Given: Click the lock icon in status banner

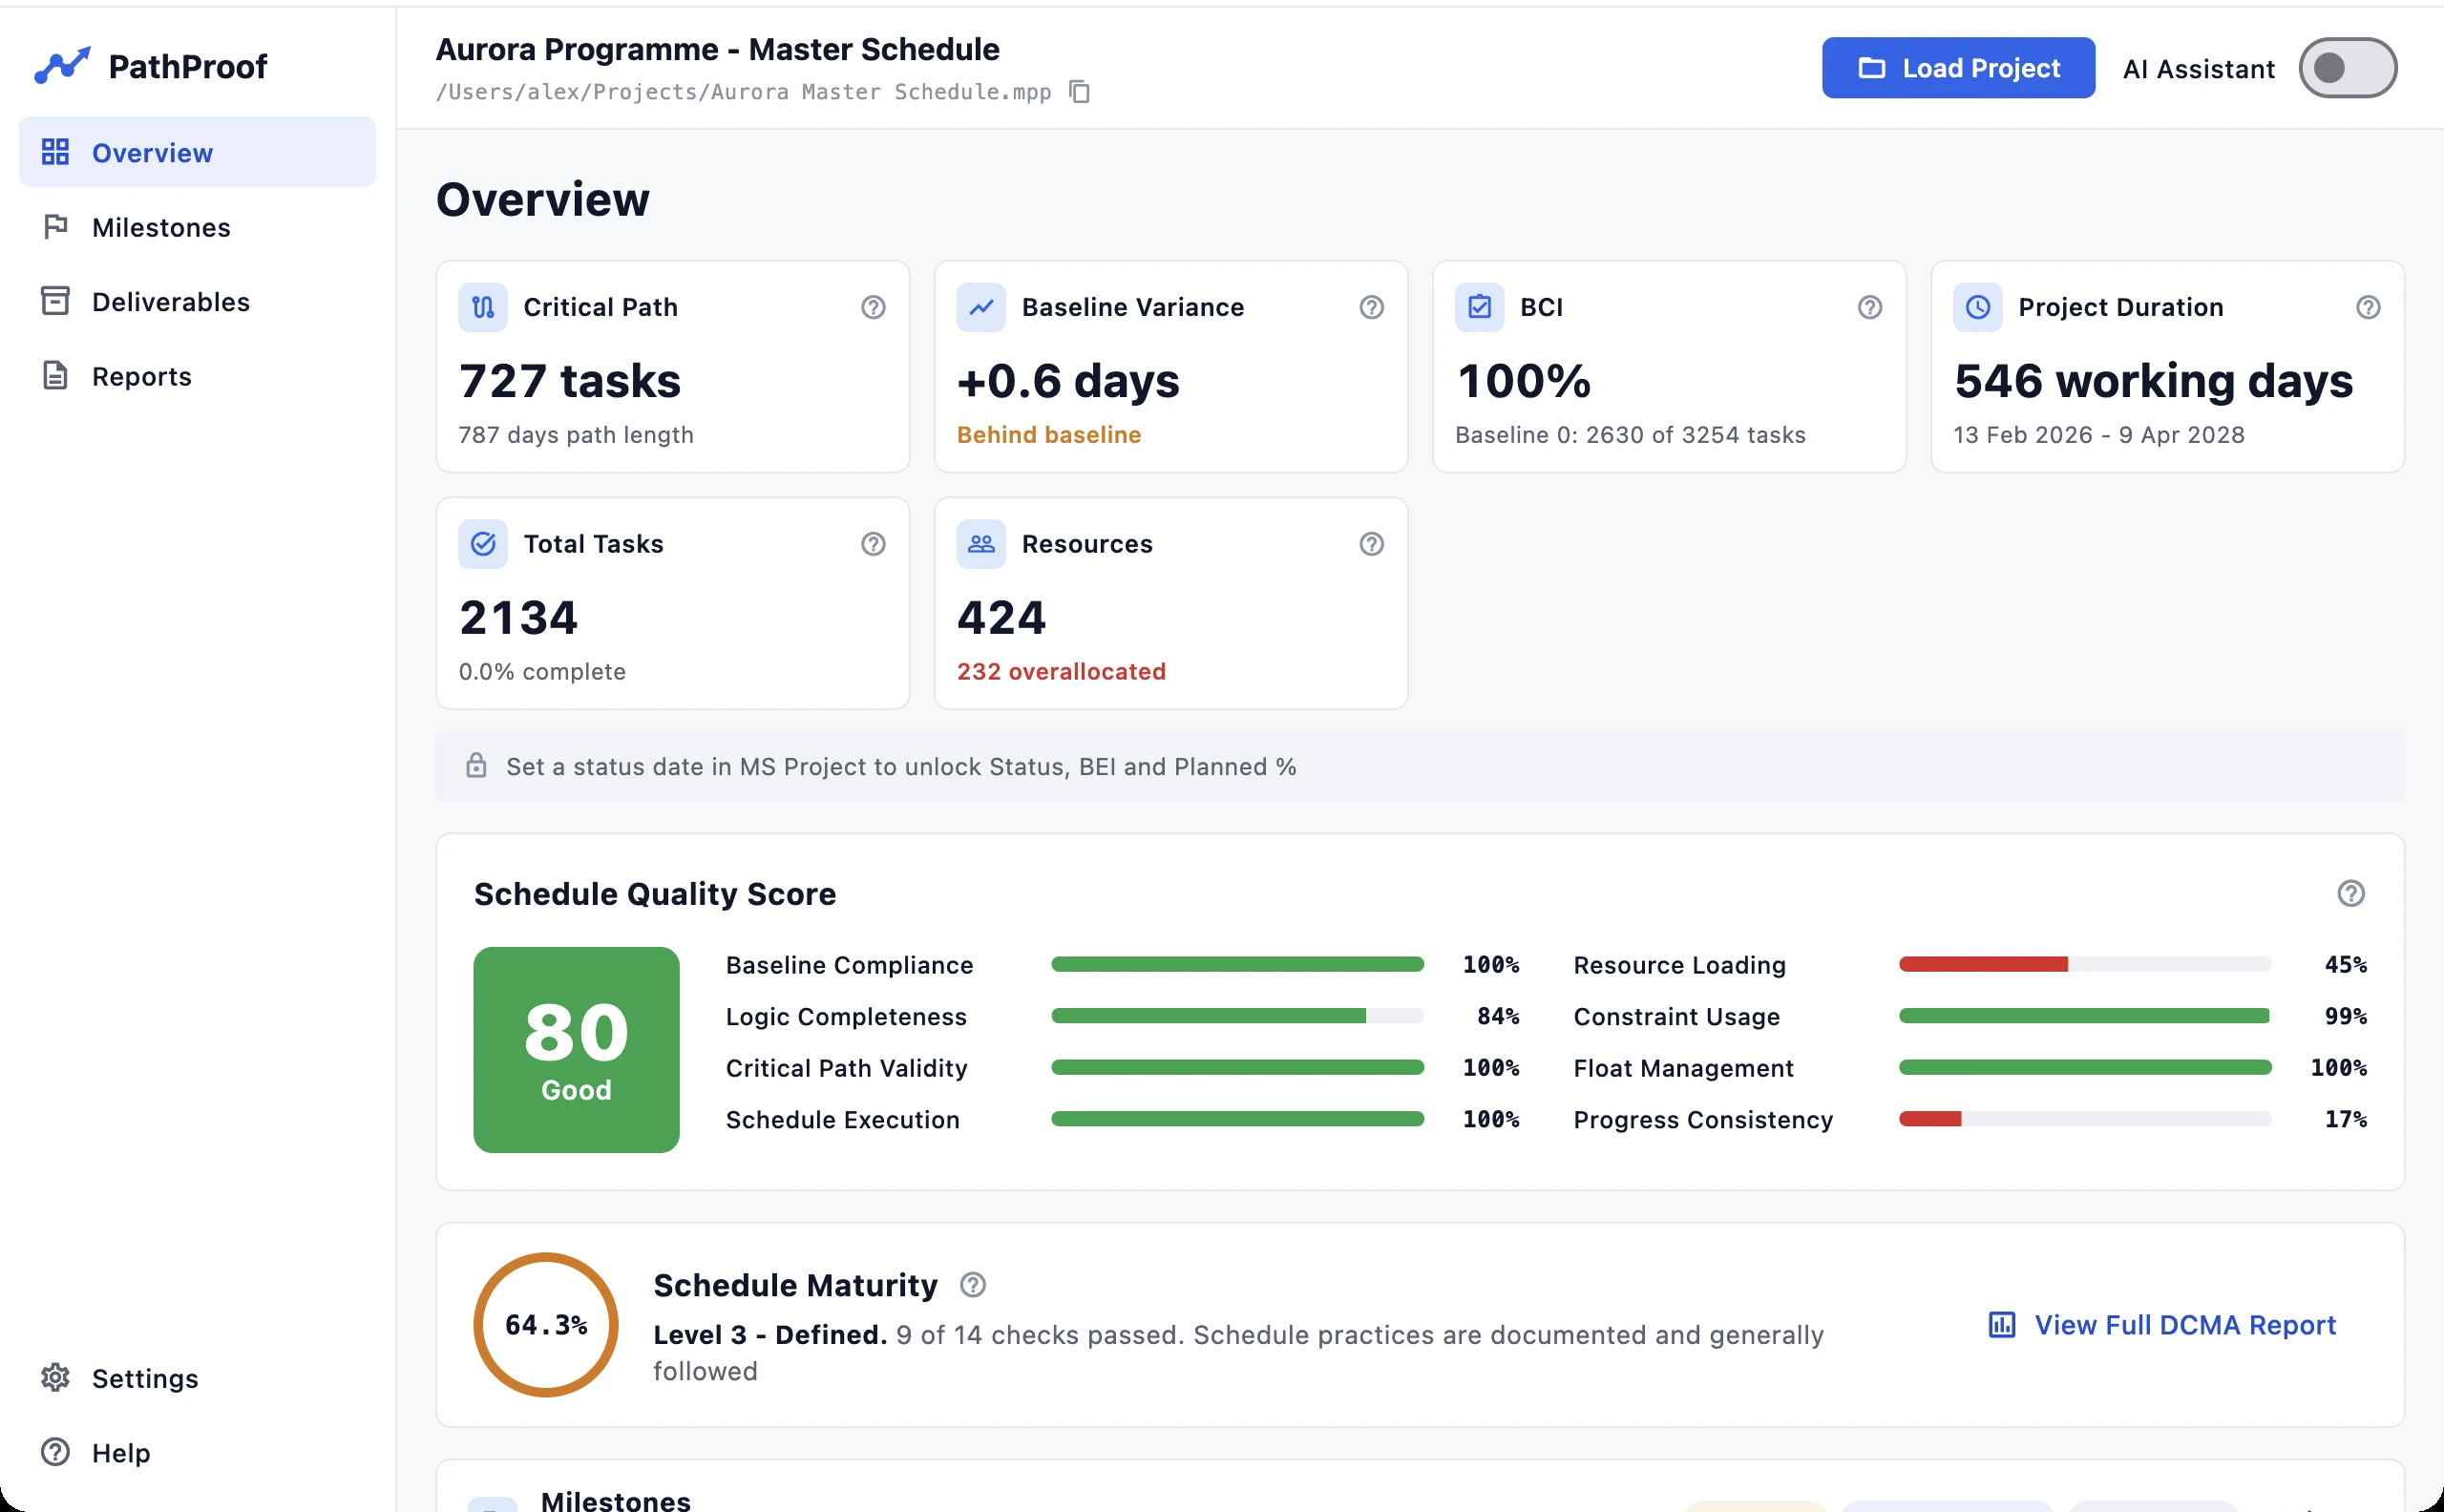Looking at the screenshot, I should click(x=476, y=766).
